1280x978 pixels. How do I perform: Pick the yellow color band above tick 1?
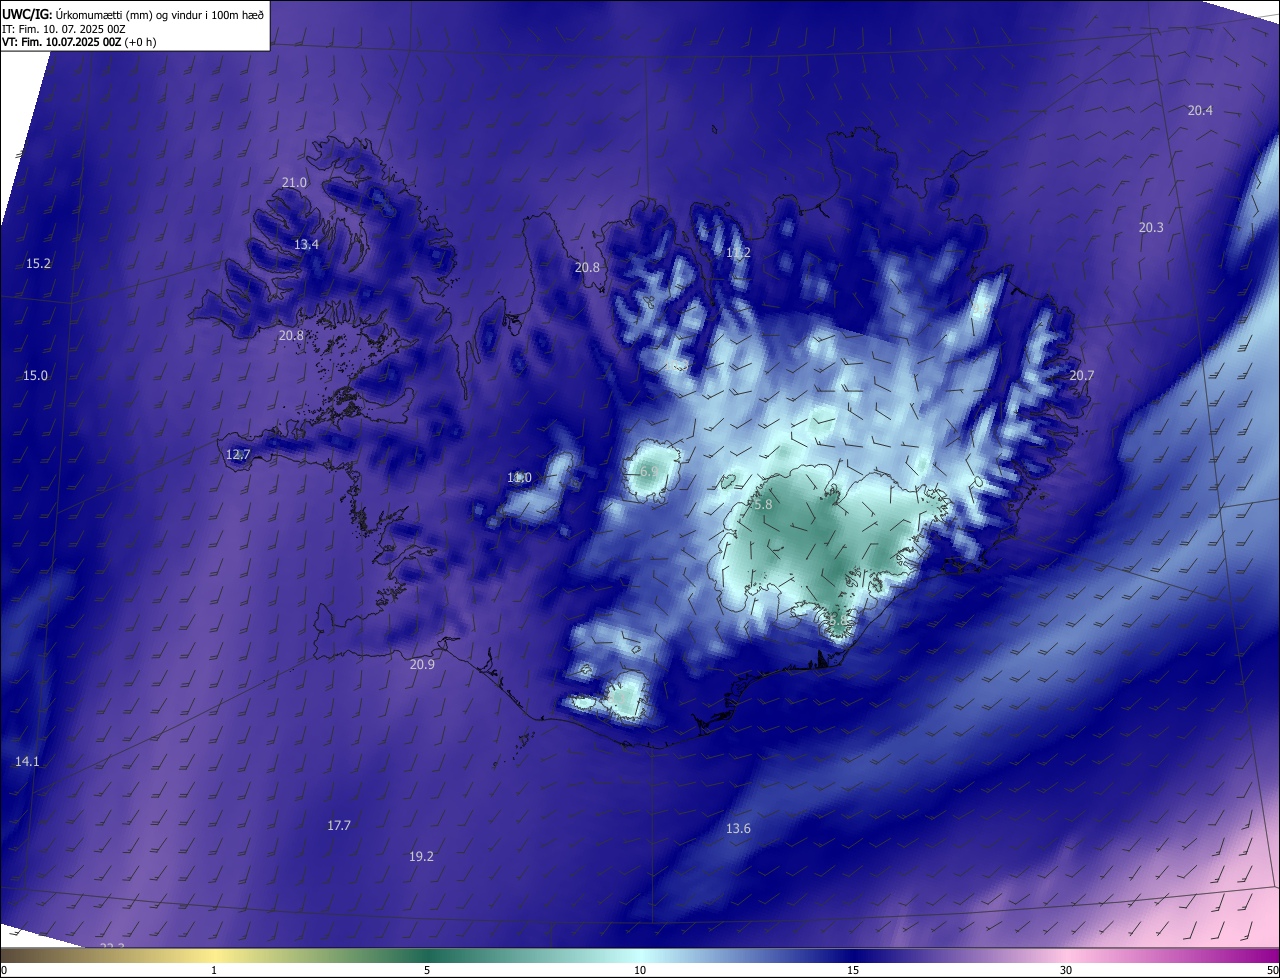click(214, 956)
